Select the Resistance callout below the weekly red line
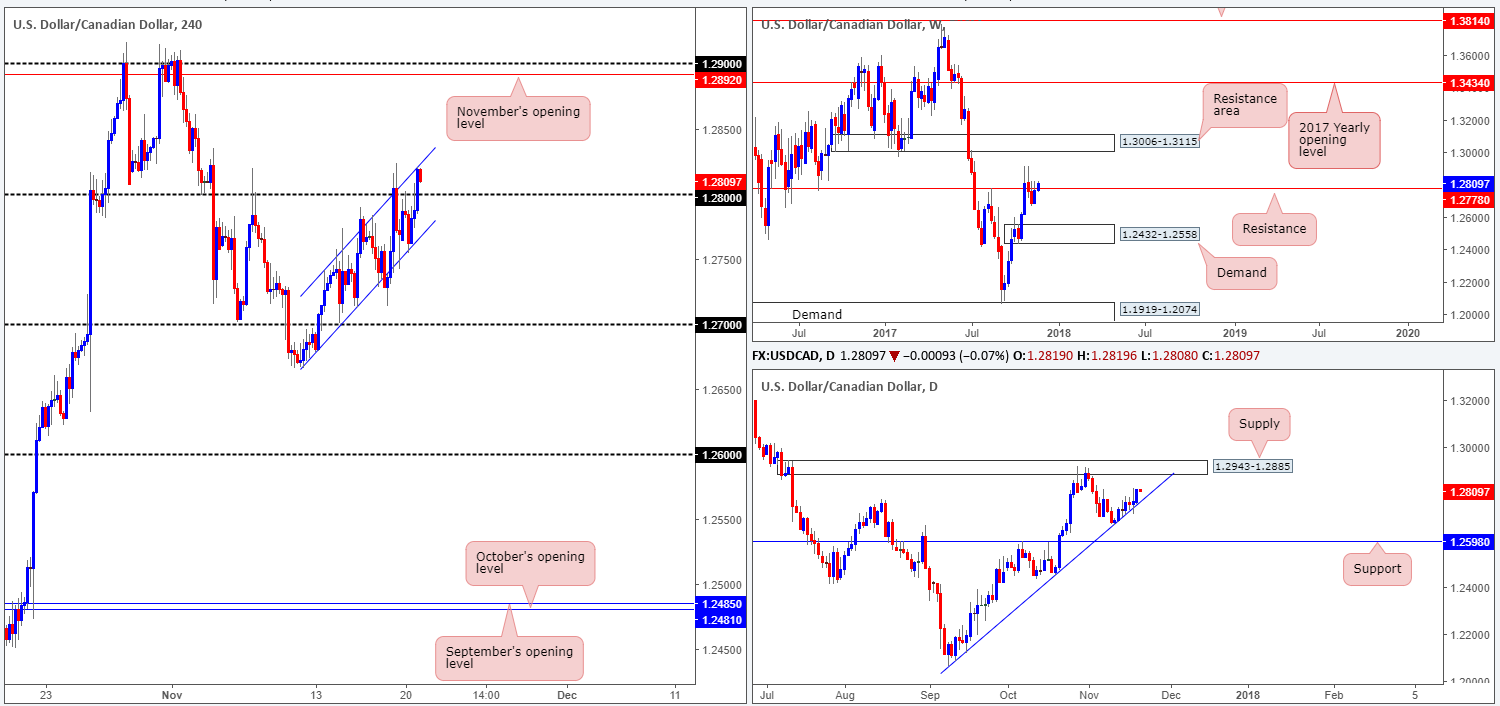 1274,229
